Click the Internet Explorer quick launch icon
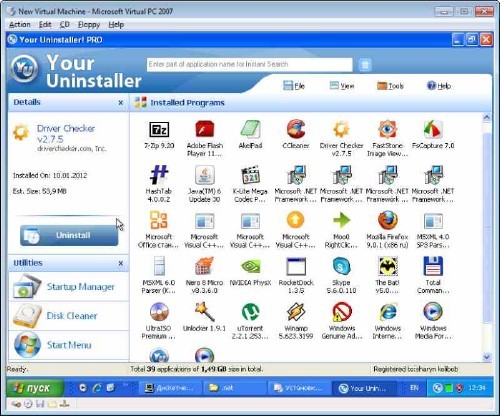The image size is (500, 416). (x=97, y=388)
